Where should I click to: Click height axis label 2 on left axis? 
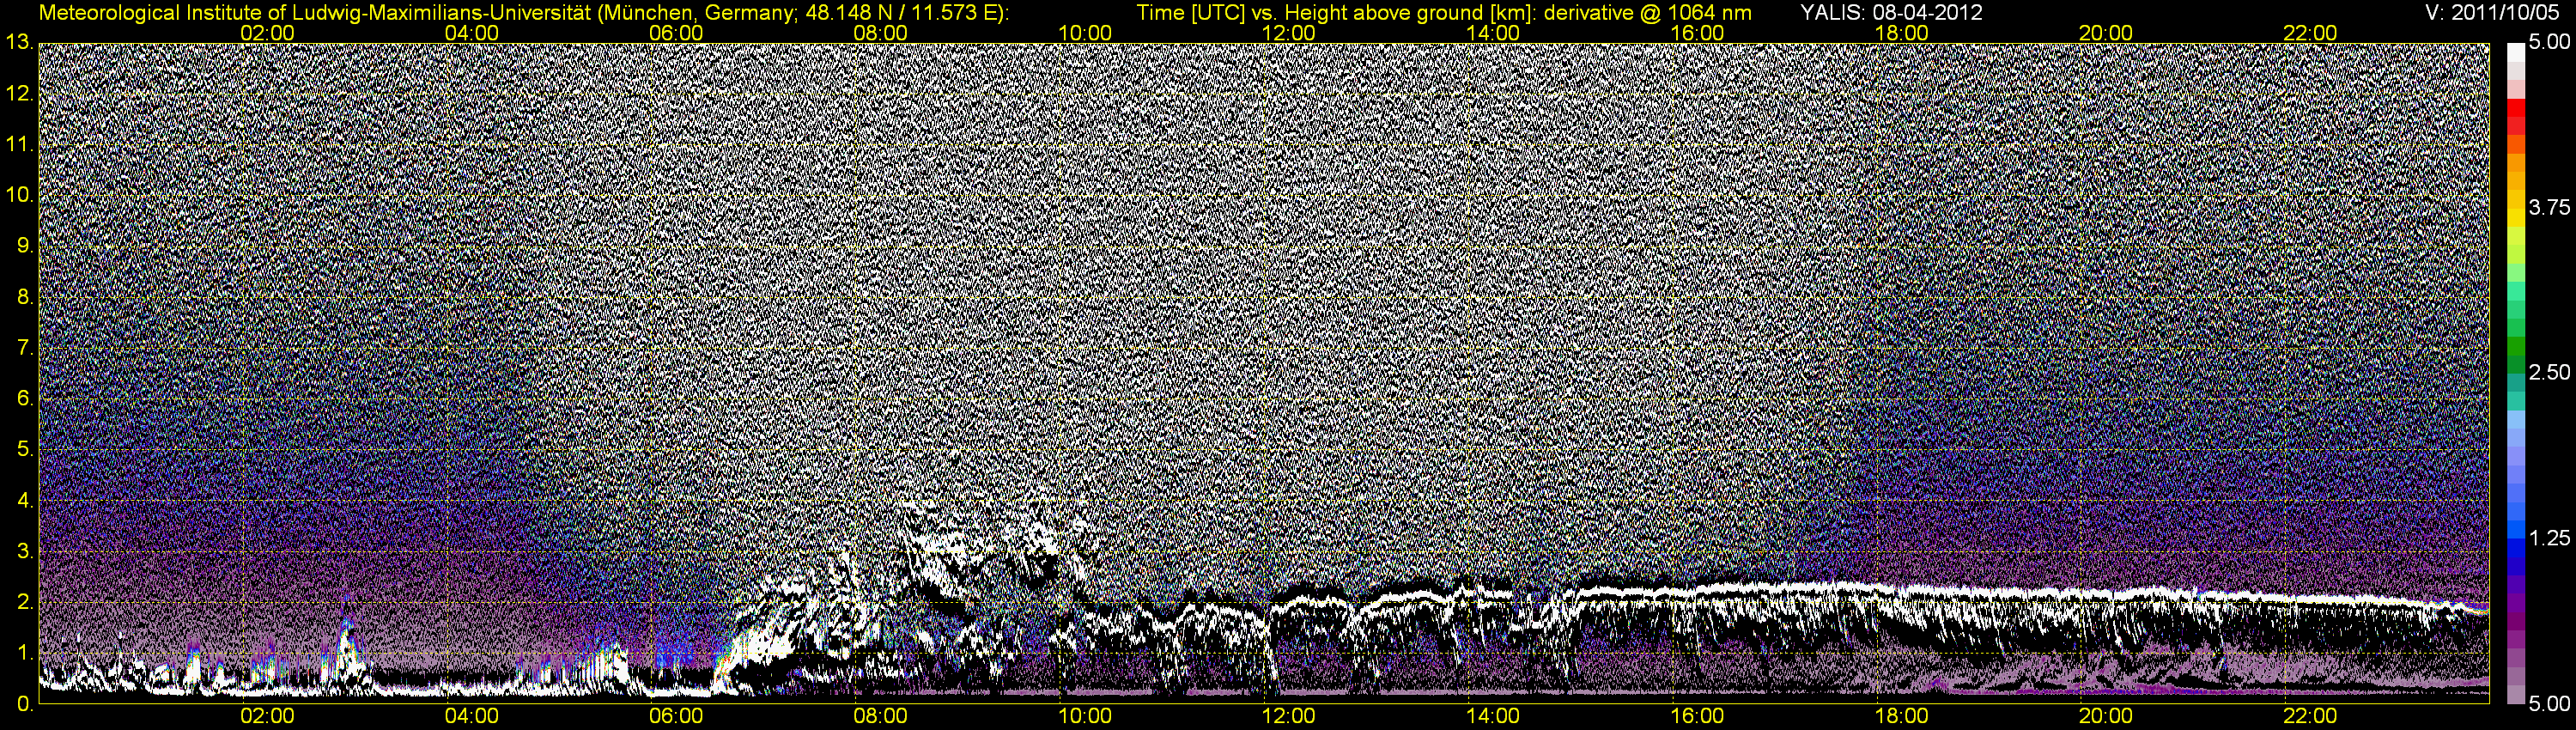25,603
